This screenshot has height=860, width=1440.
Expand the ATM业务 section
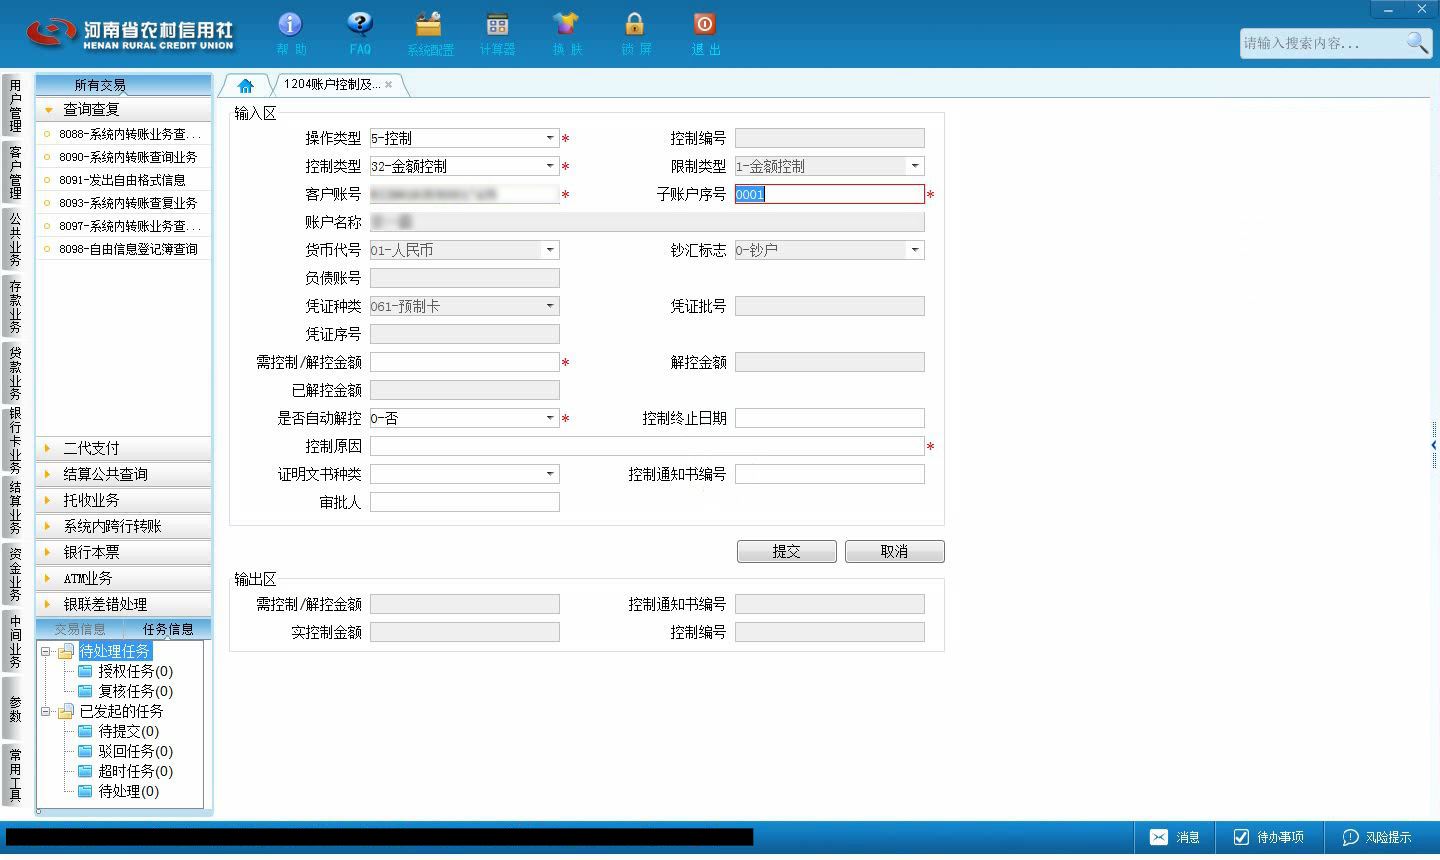[x=124, y=578]
